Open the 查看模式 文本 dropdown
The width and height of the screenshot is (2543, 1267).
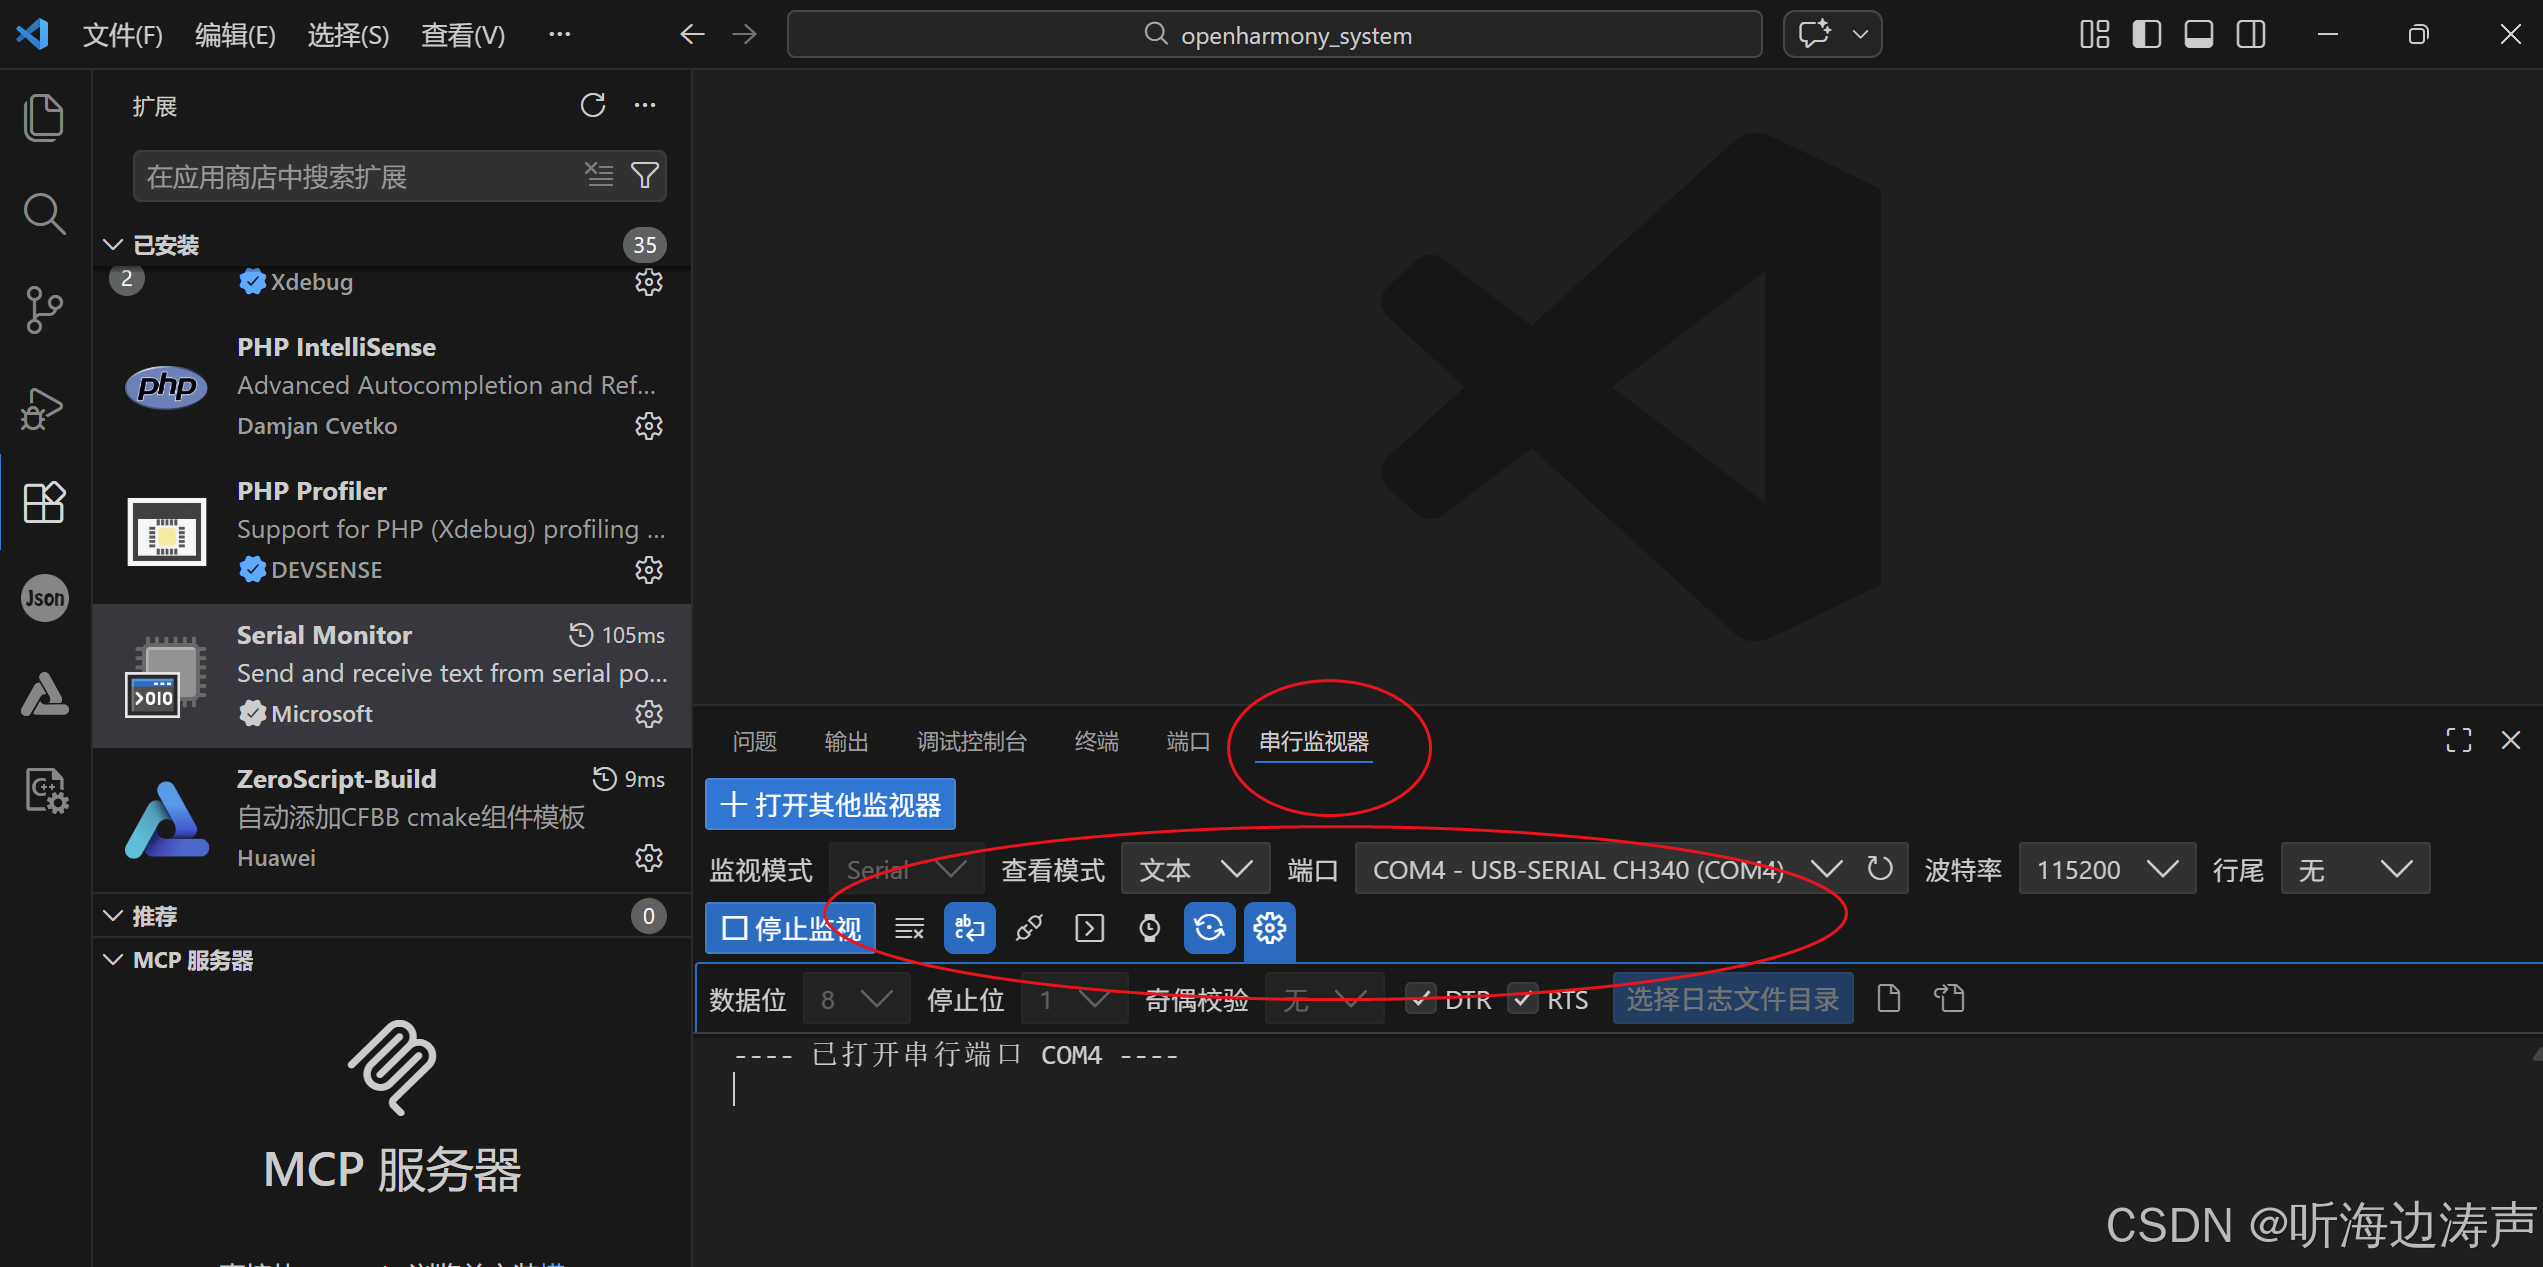(1195, 869)
